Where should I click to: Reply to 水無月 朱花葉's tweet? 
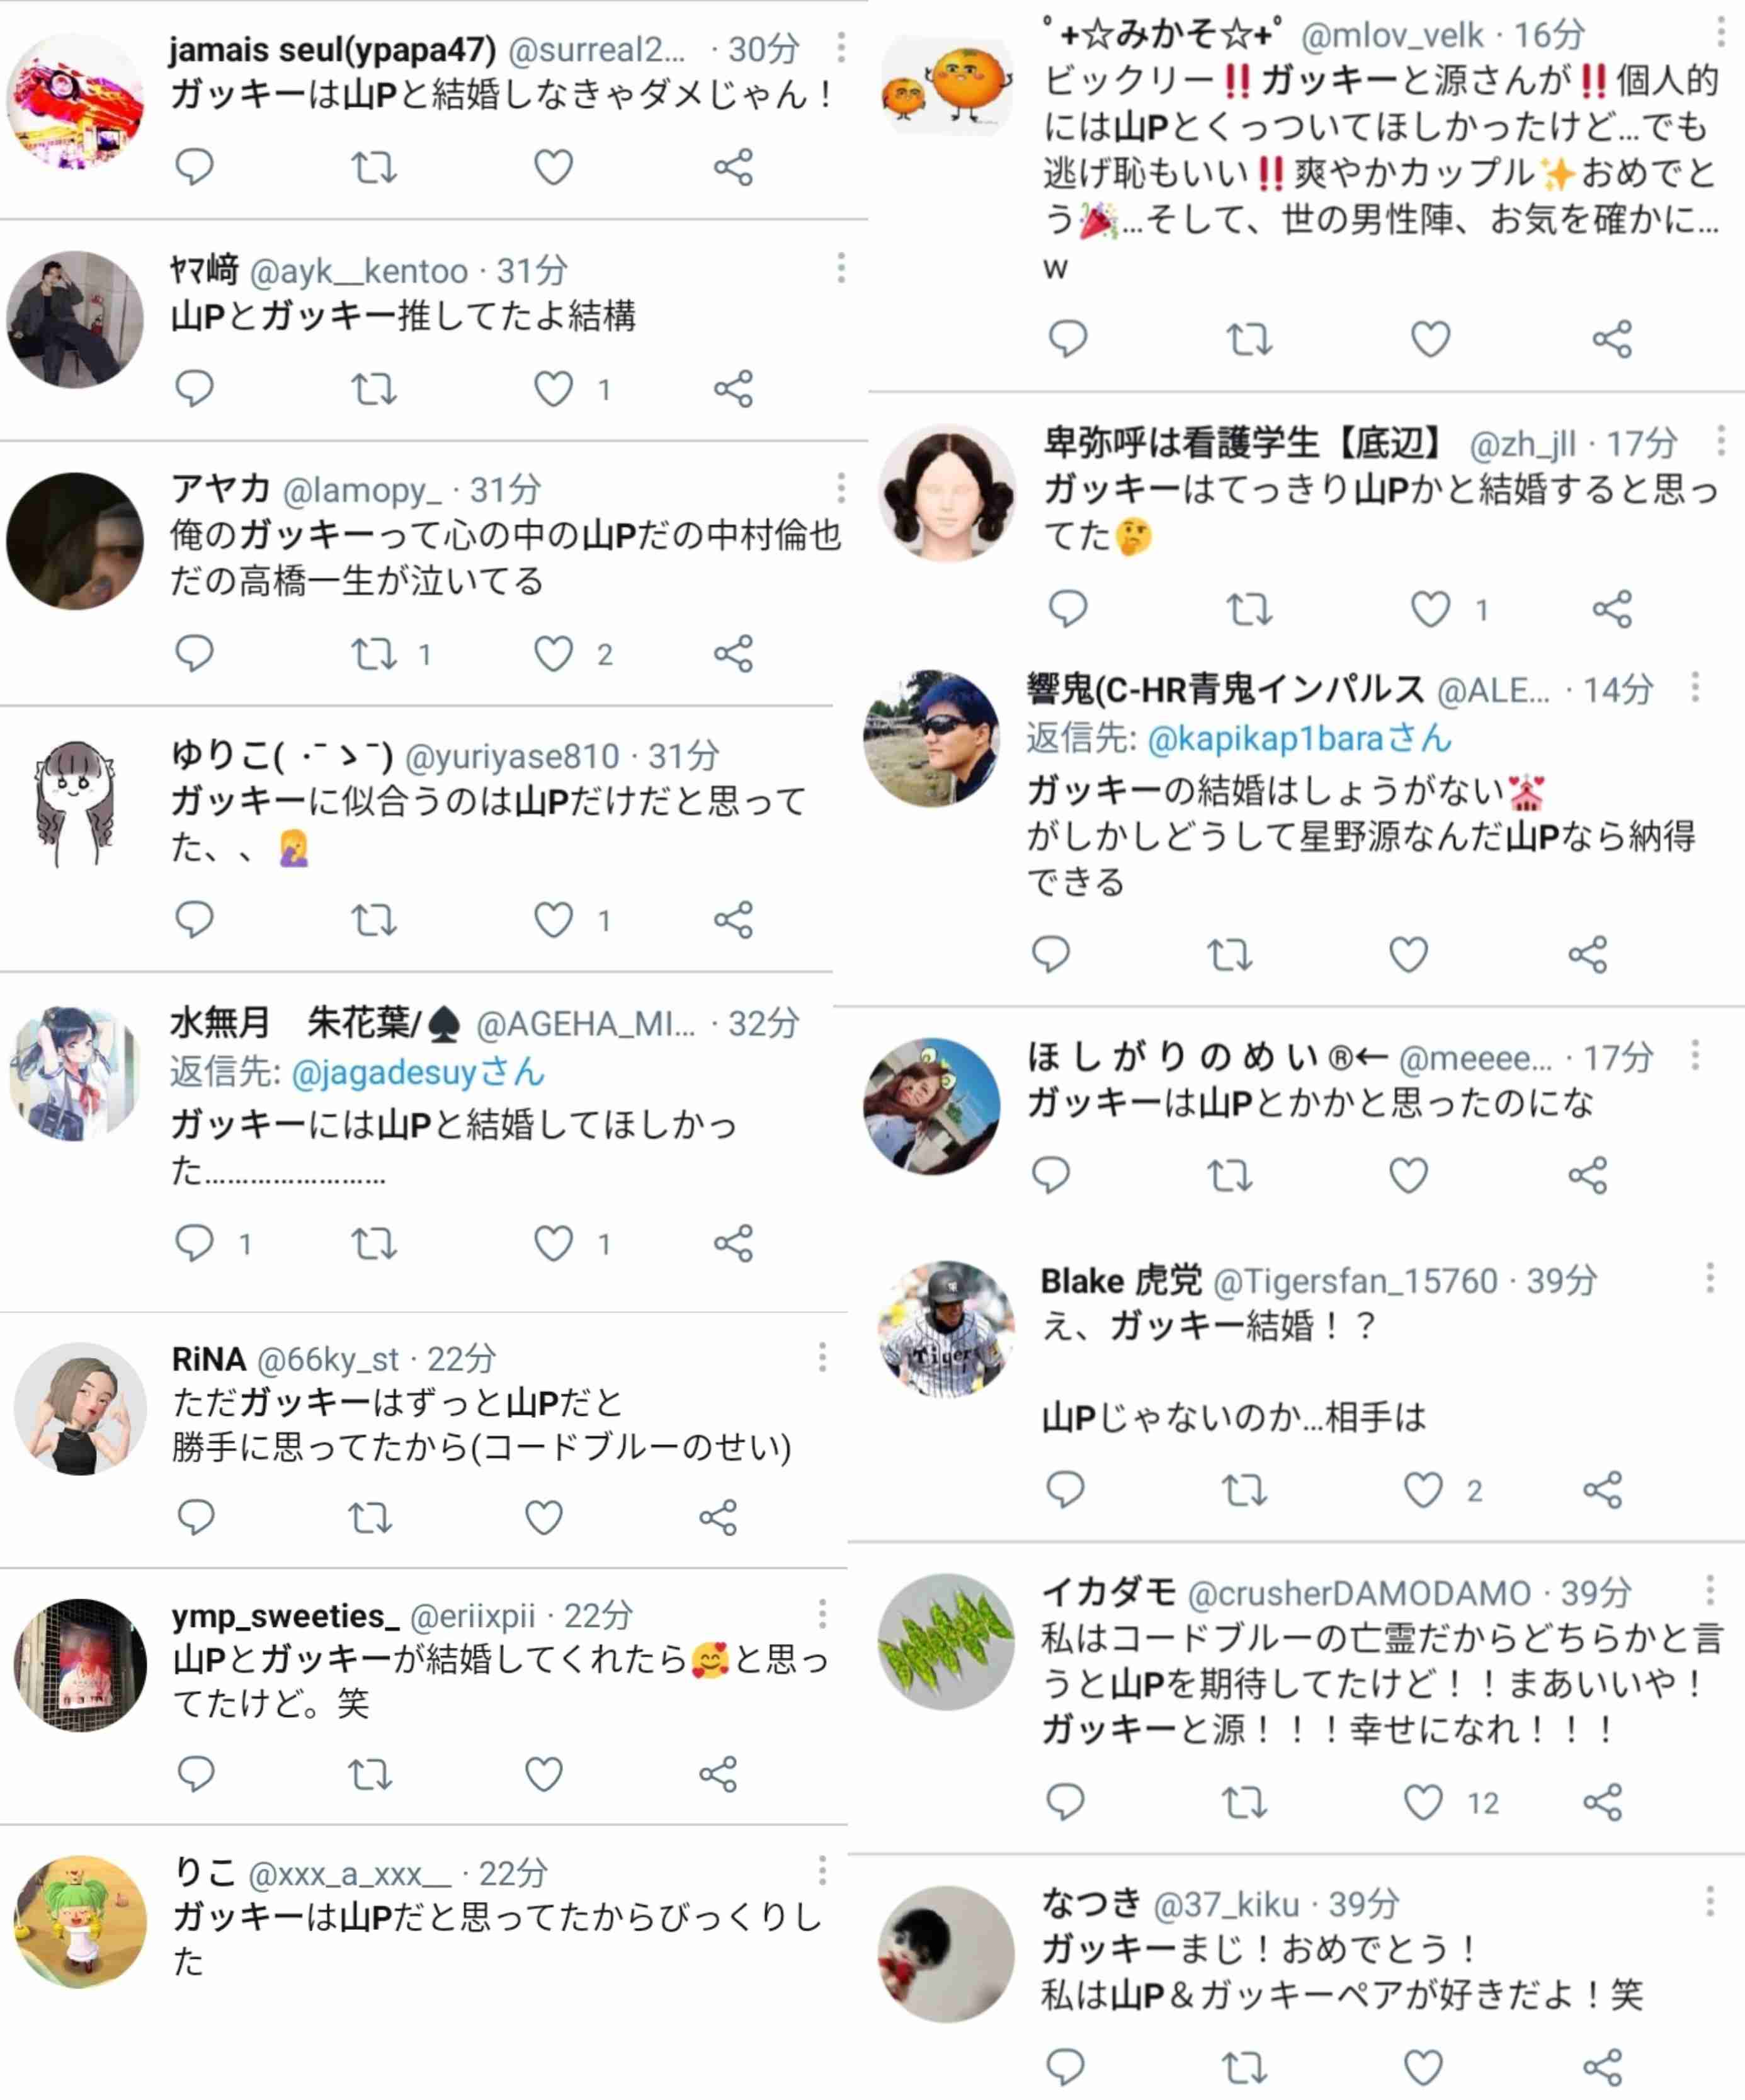pyautogui.click(x=194, y=1243)
